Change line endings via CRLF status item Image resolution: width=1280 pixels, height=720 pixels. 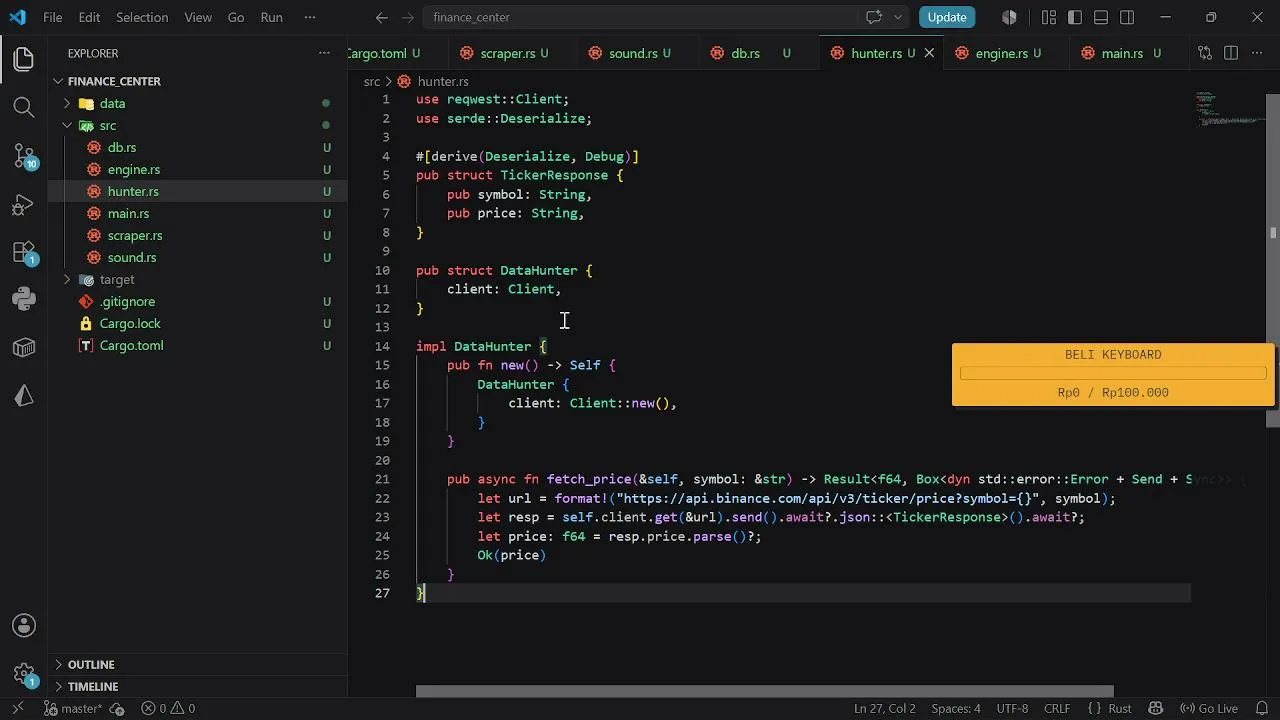(1057, 708)
